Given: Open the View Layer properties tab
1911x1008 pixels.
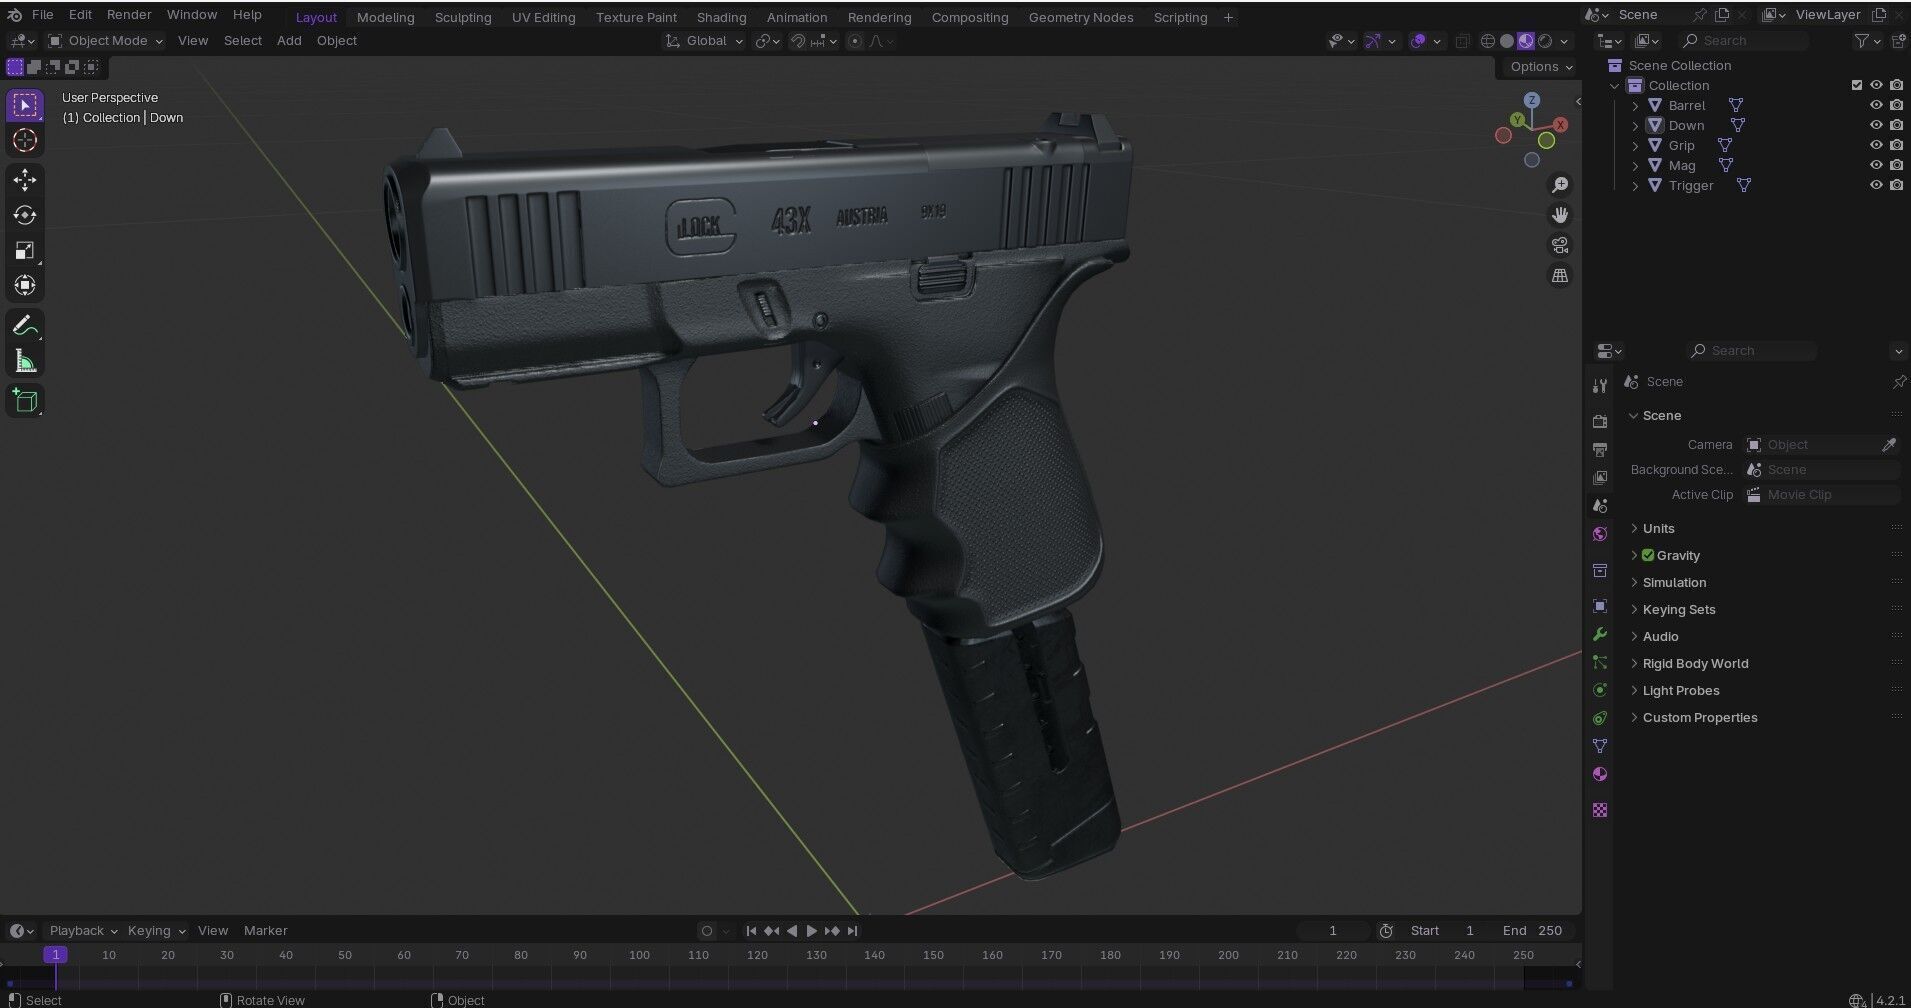Looking at the screenshot, I should (x=1600, y=477).
